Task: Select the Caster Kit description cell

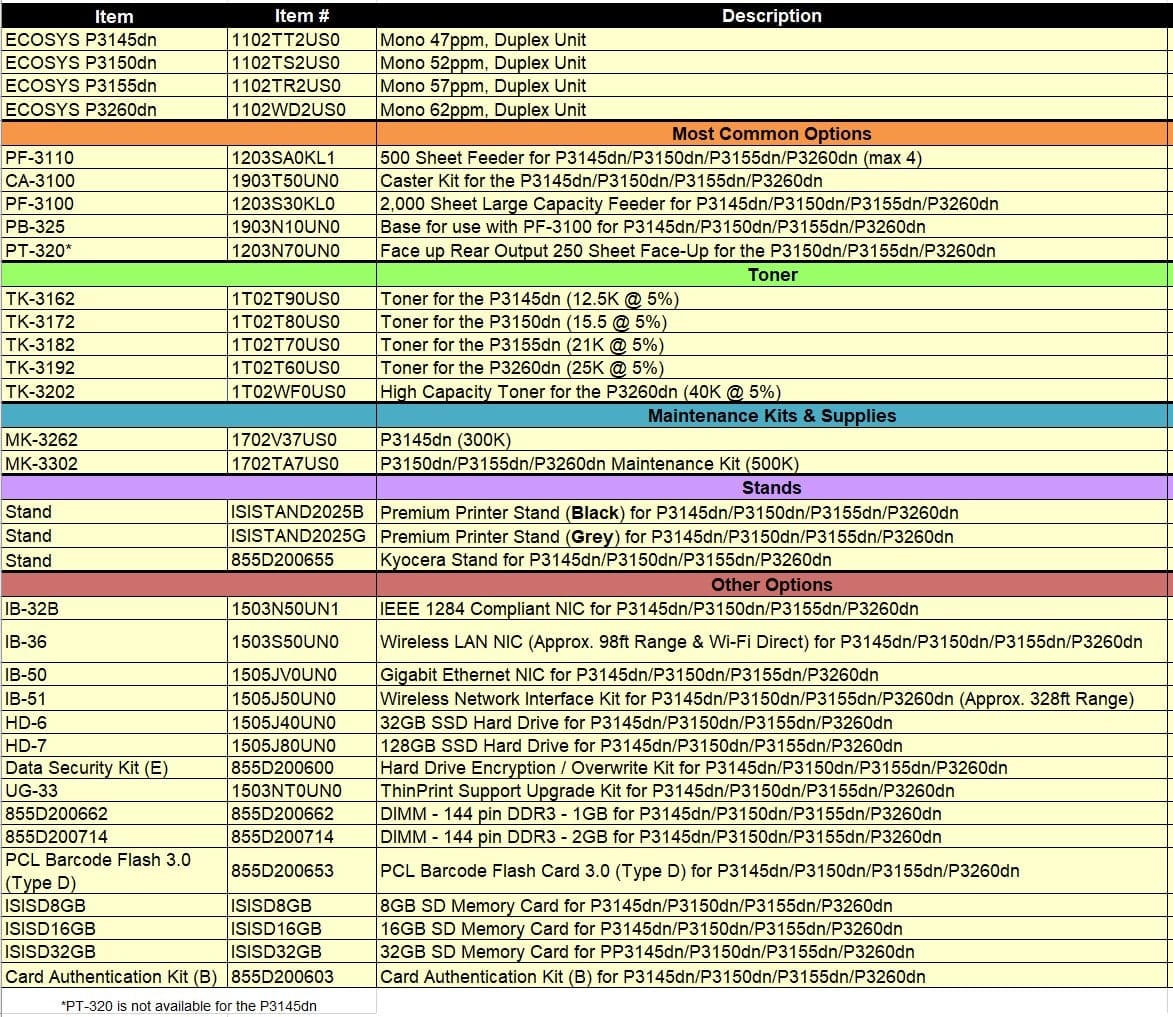Action: click(x=771, y=181)
